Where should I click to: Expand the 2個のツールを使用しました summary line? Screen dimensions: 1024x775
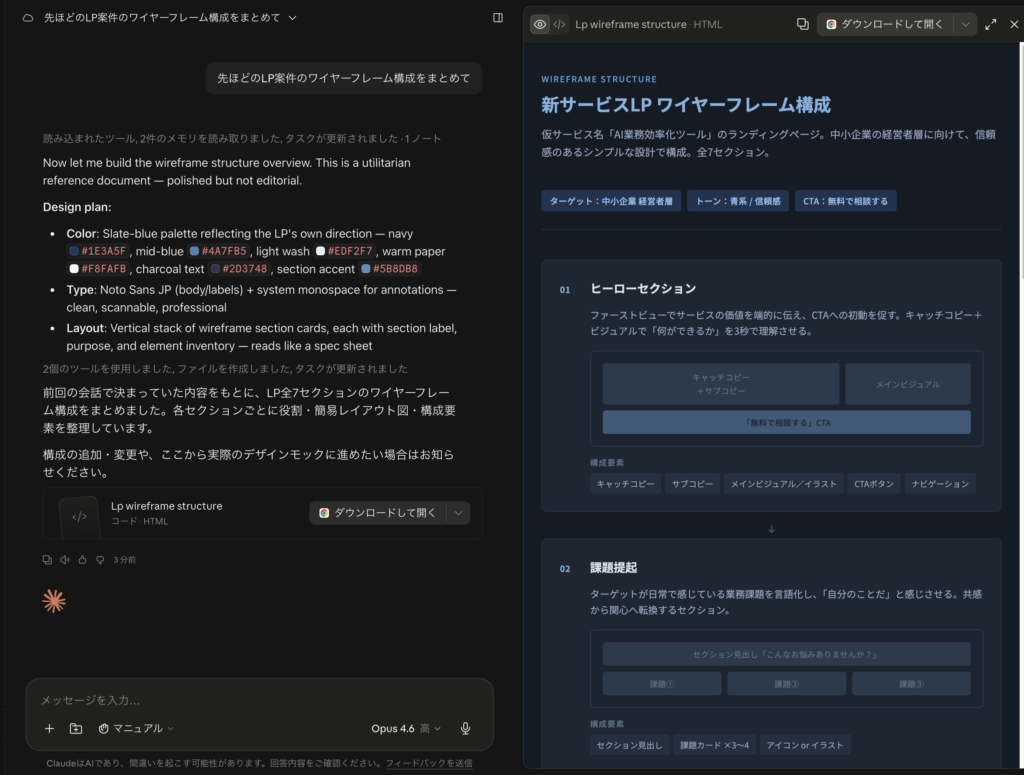click(x=225, y=368)
